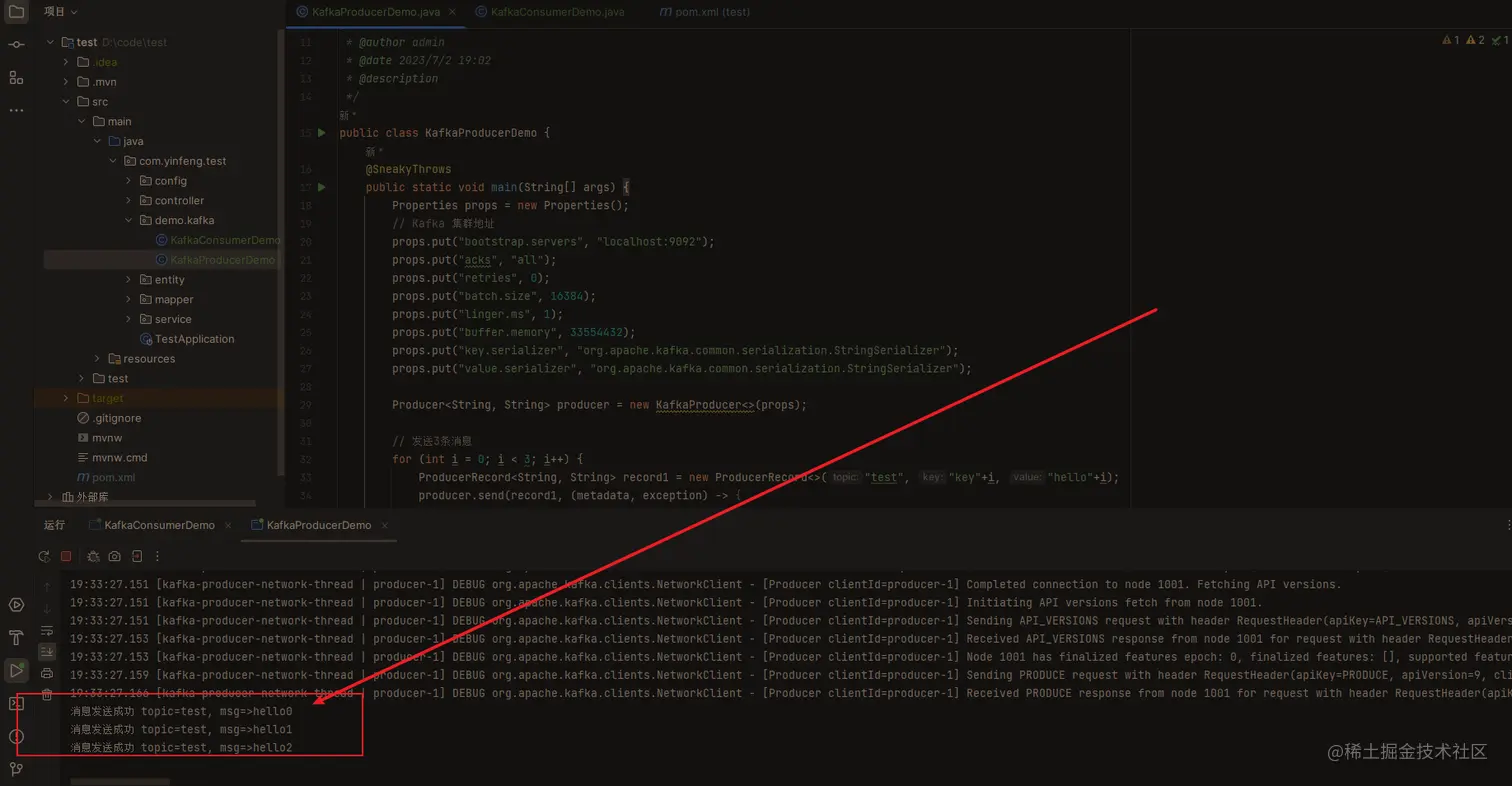Open the Project view dropdown

point(61,12)
